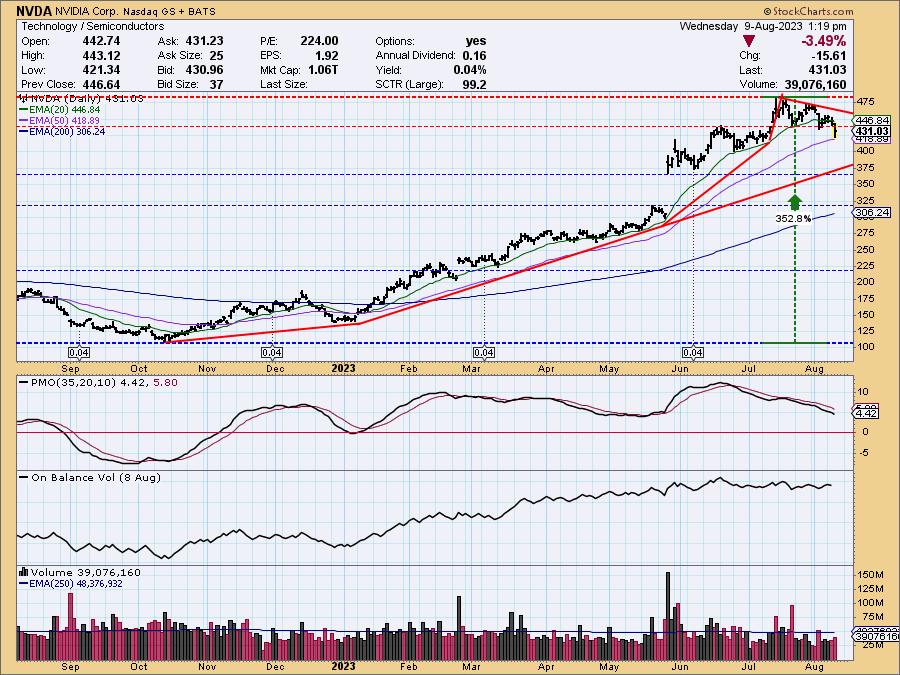Click the 352.8% gain annotation
The width and height of the screenshot is (900, 675).
[x=793, y=218]
